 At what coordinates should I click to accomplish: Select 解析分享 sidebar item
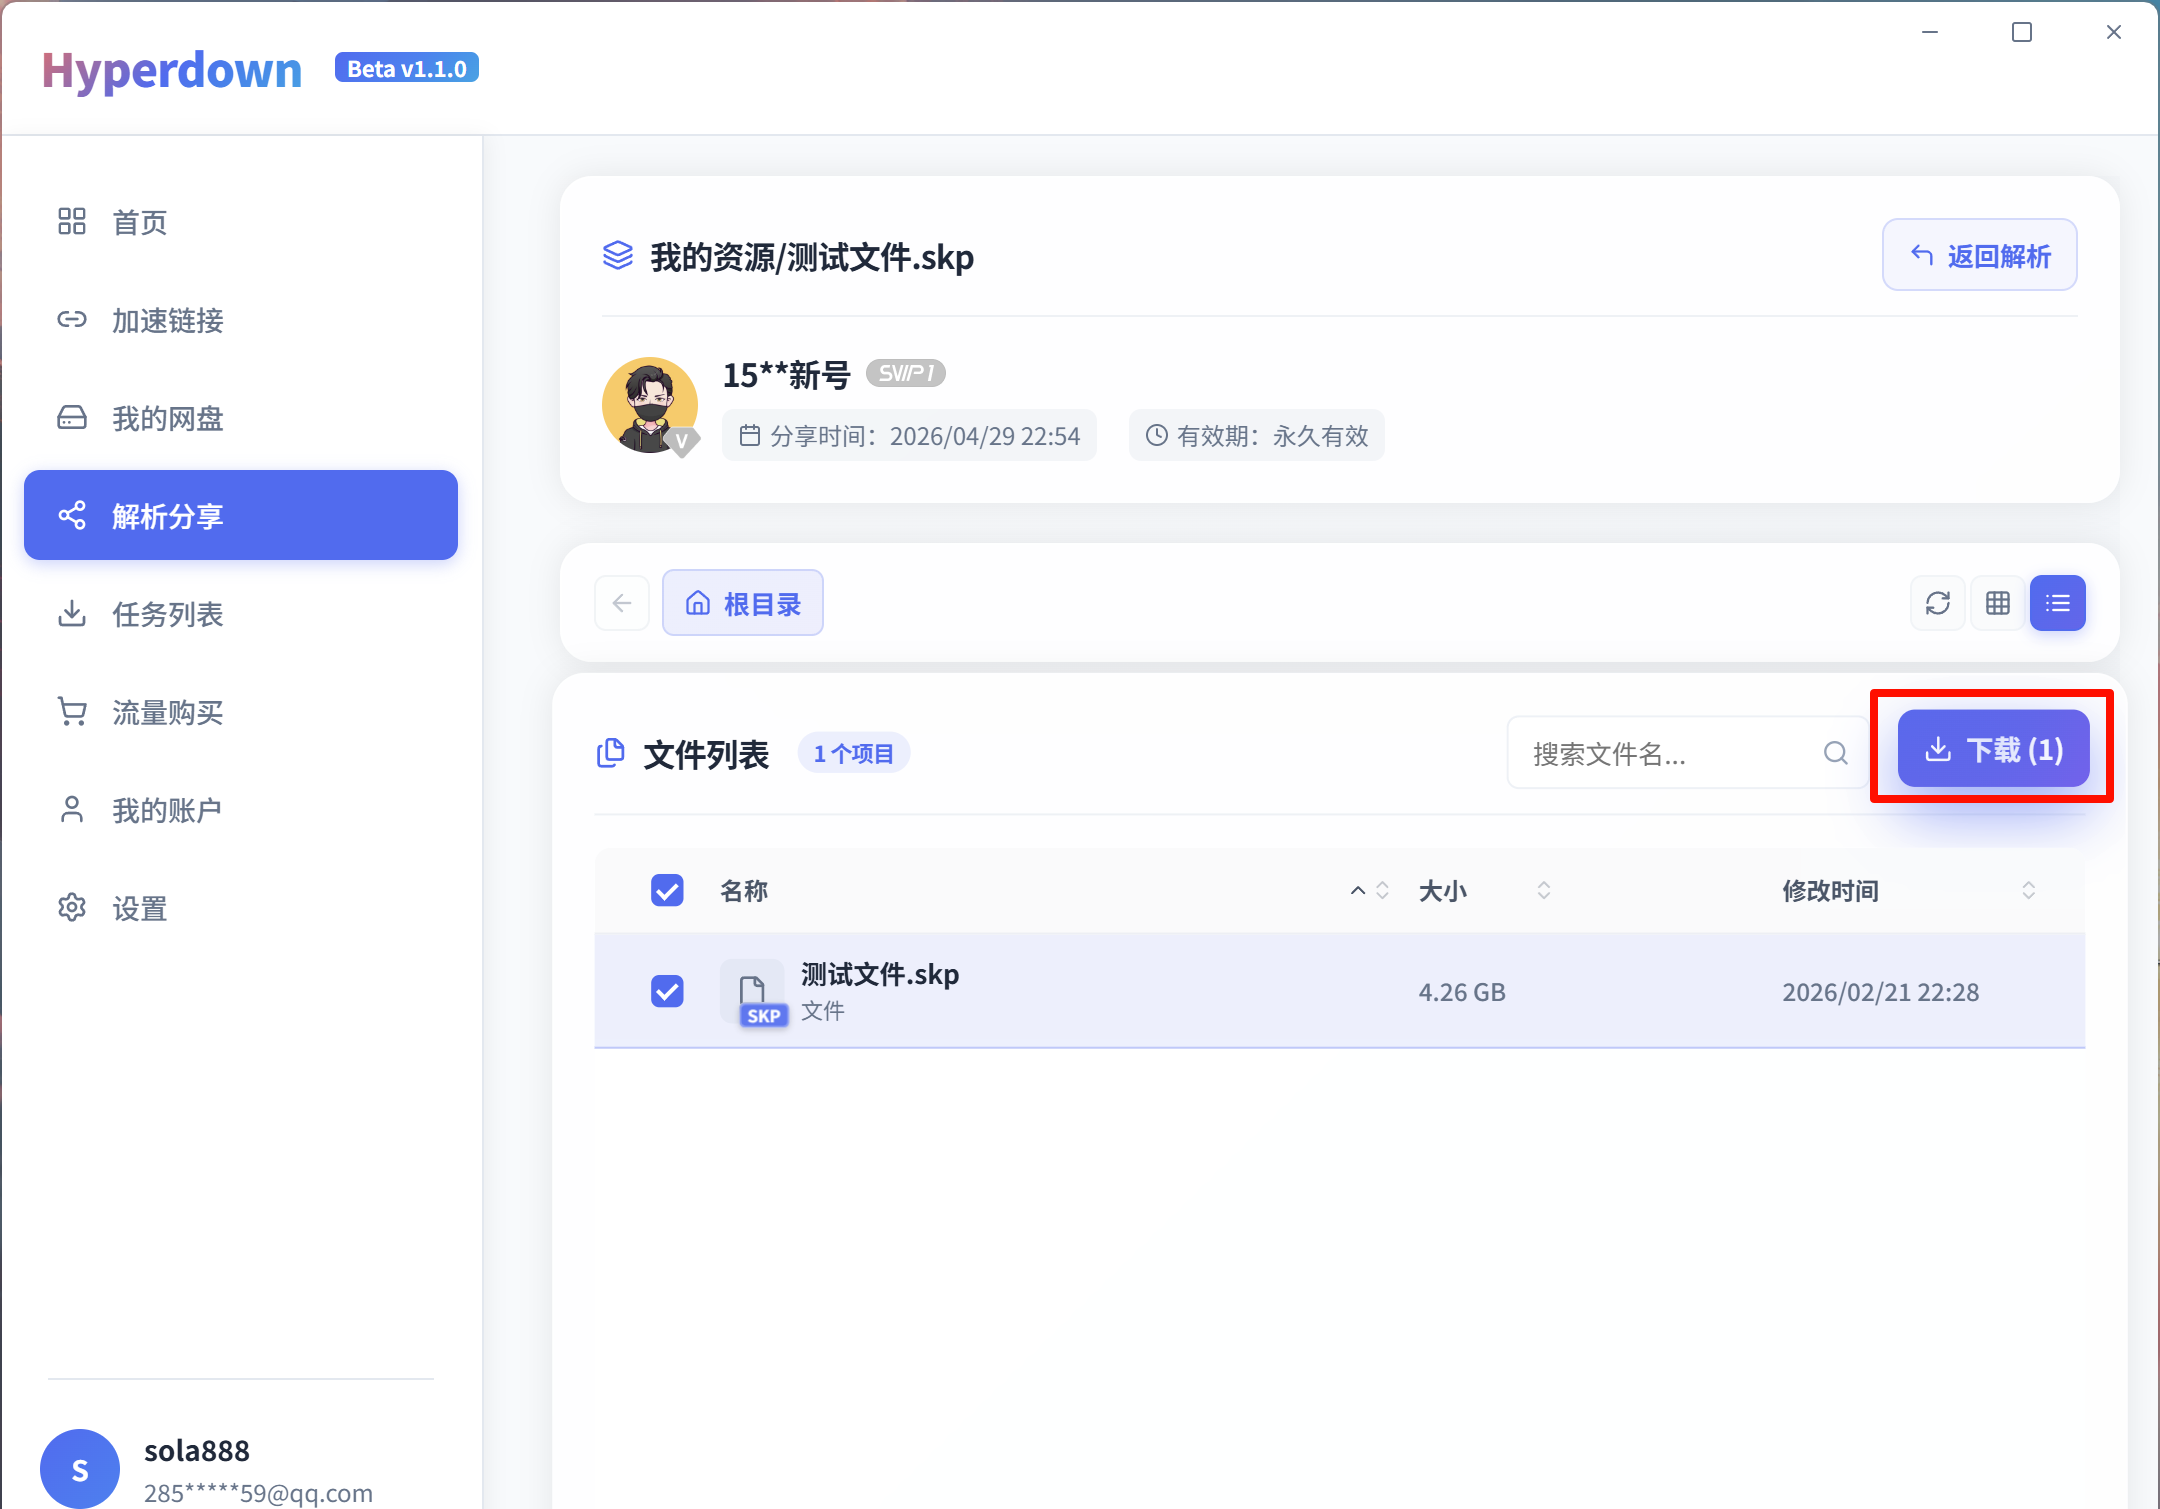pos(240,515)
